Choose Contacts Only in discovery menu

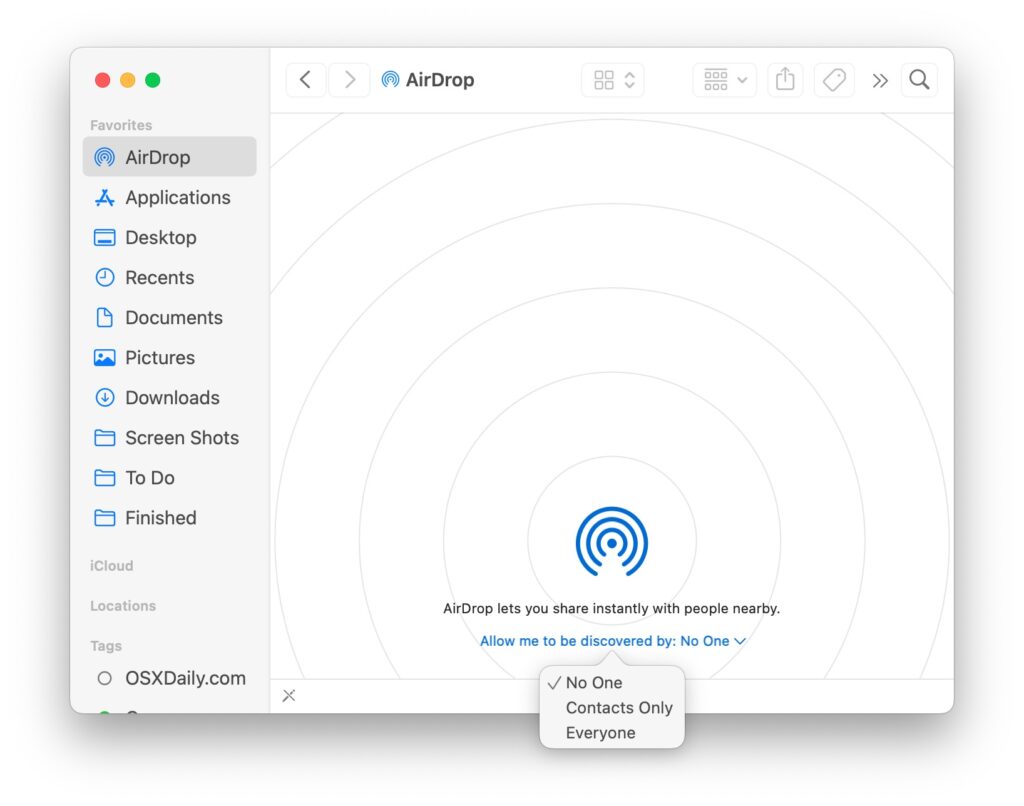pyautogui.click(x=612, y=708)
